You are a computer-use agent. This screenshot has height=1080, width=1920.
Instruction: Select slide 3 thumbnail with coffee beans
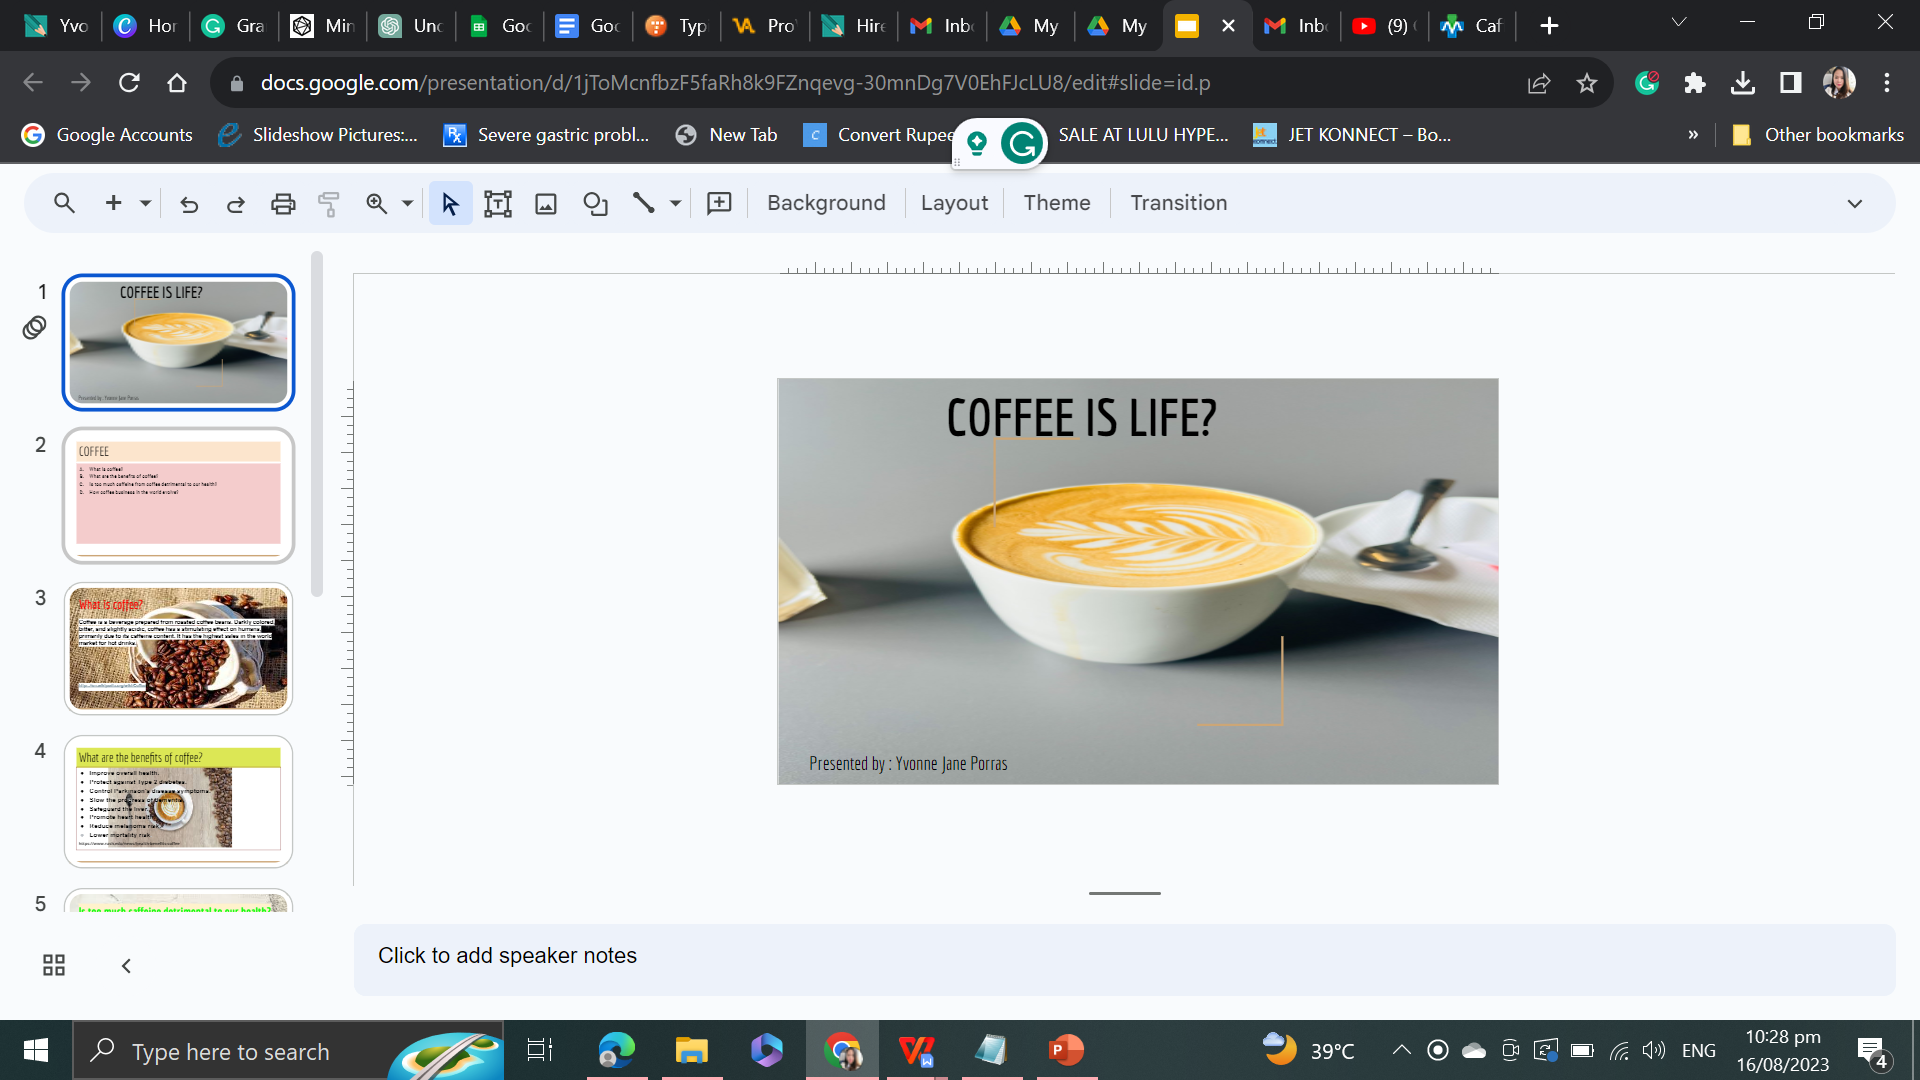click(x=178, y=648)
